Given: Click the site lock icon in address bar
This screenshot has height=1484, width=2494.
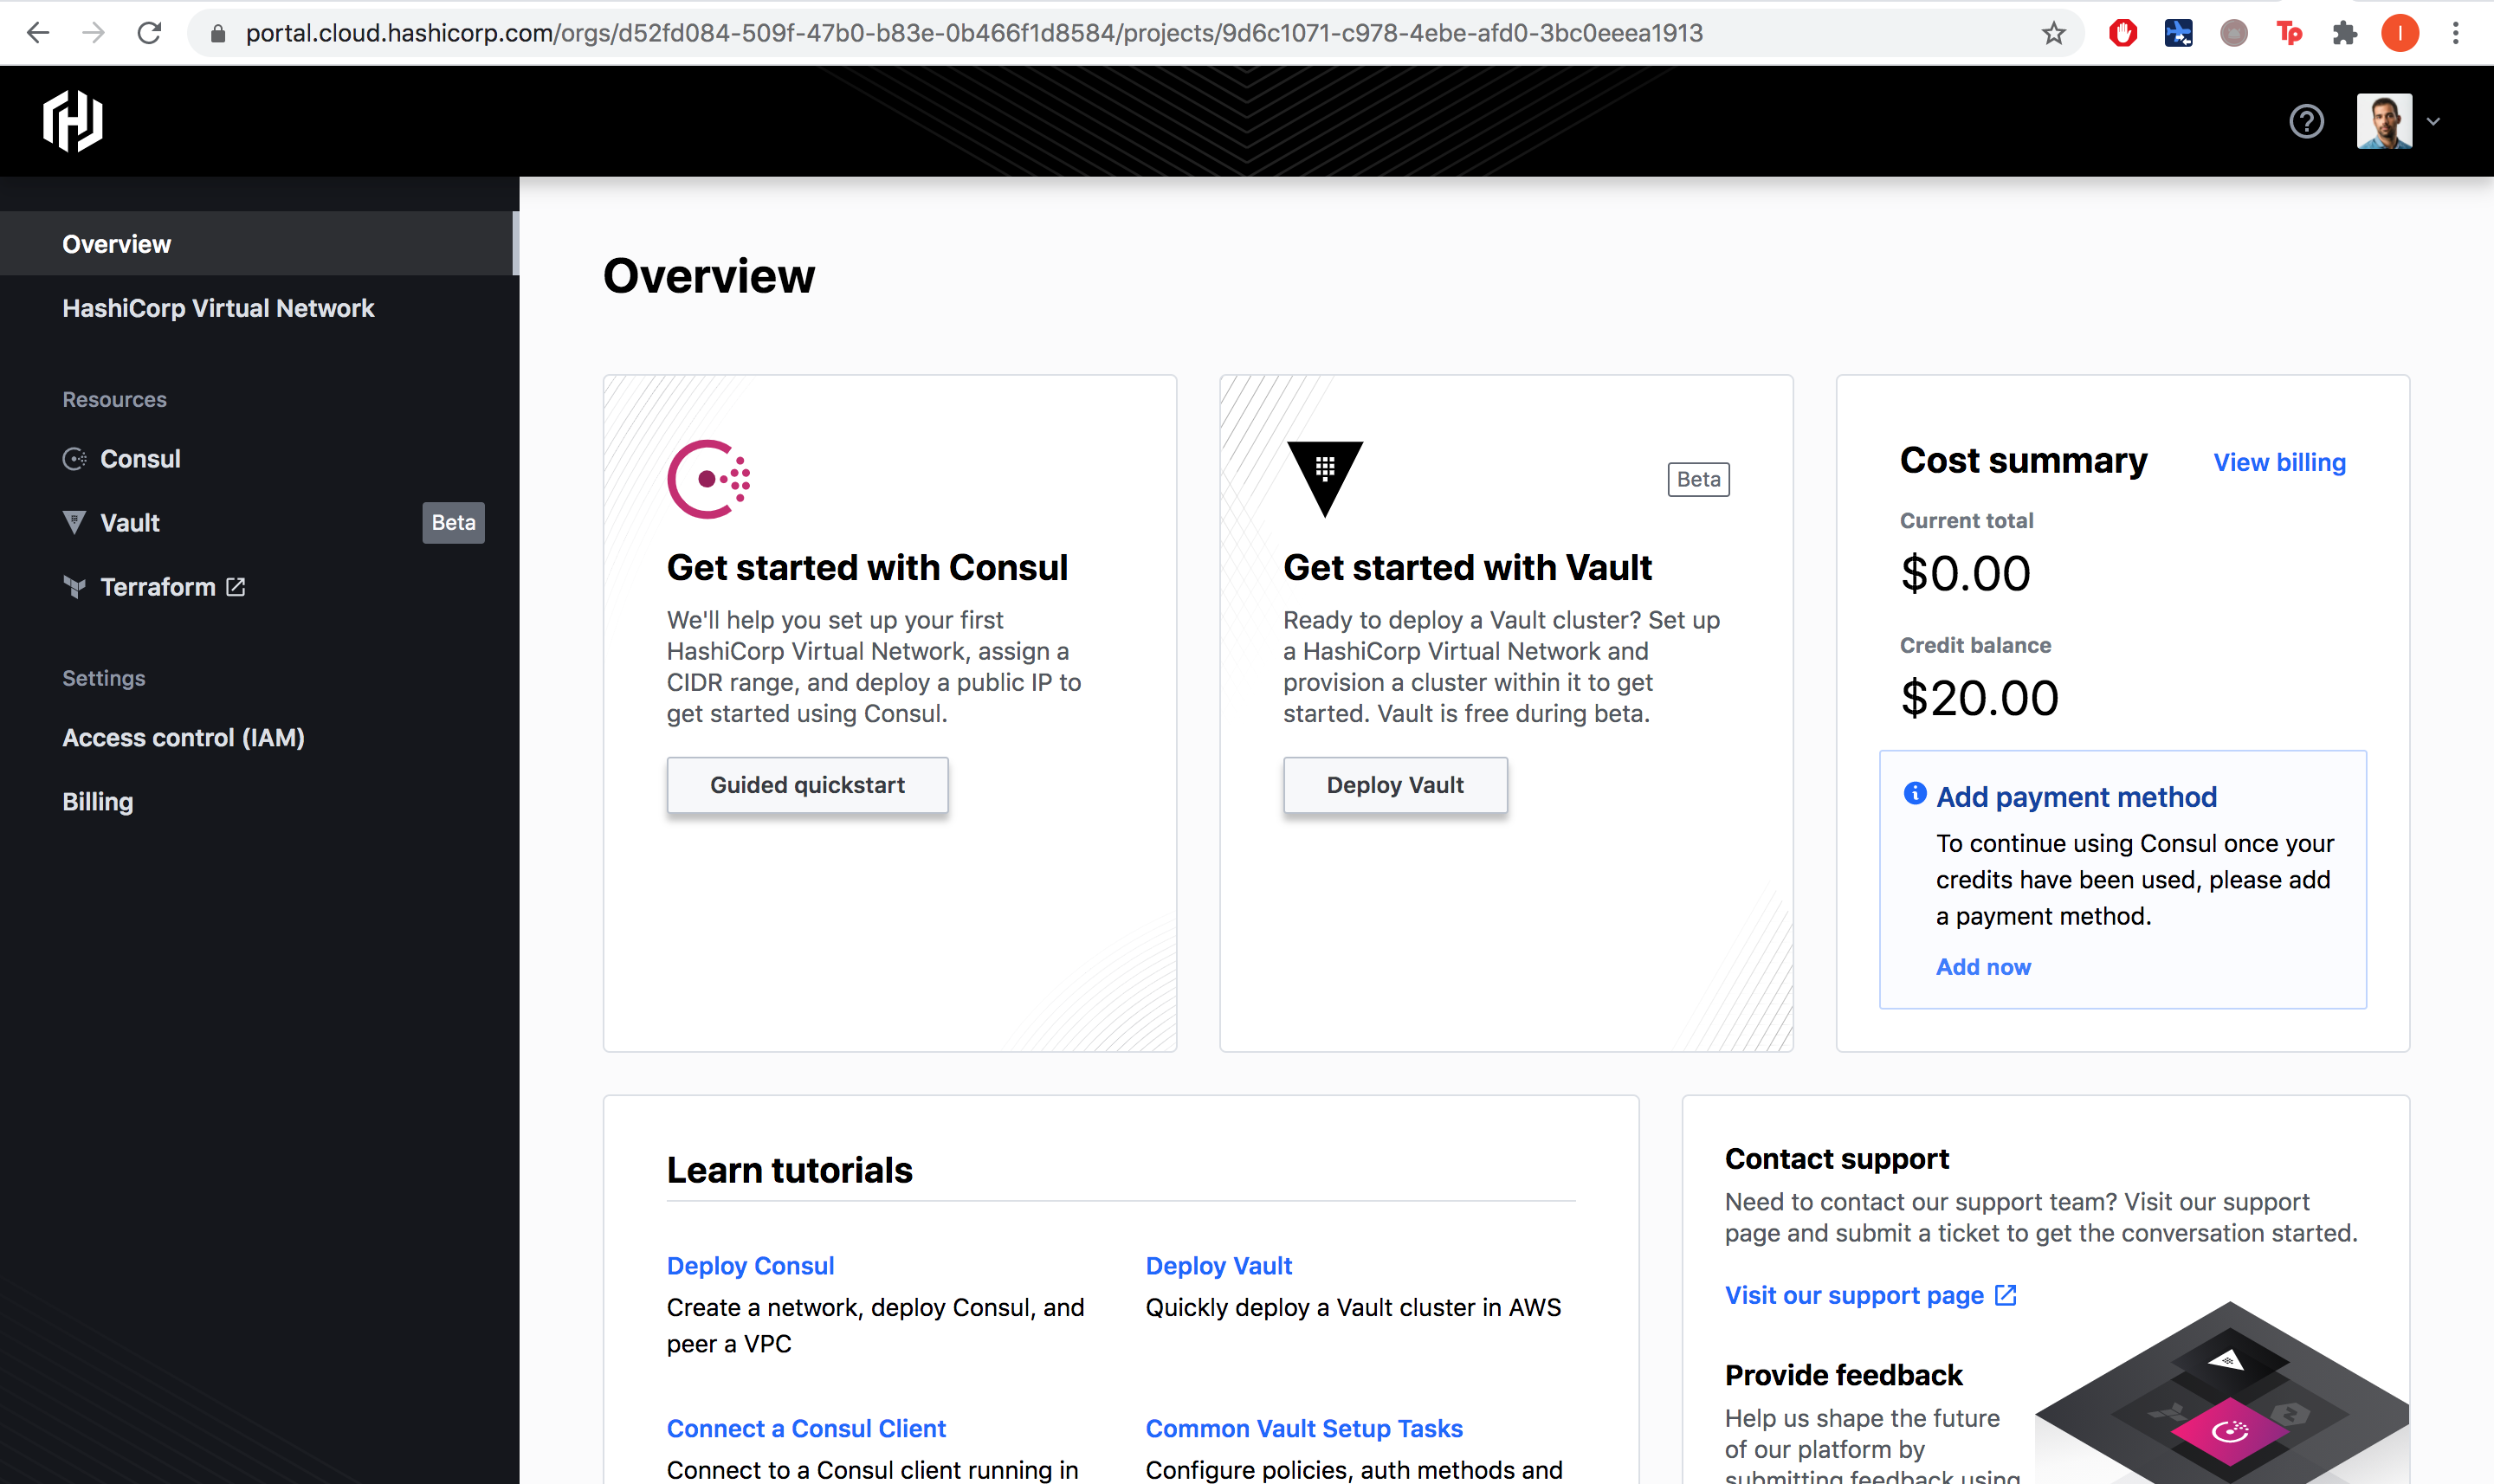Looking at the screenshot, I should pos(218,34).
